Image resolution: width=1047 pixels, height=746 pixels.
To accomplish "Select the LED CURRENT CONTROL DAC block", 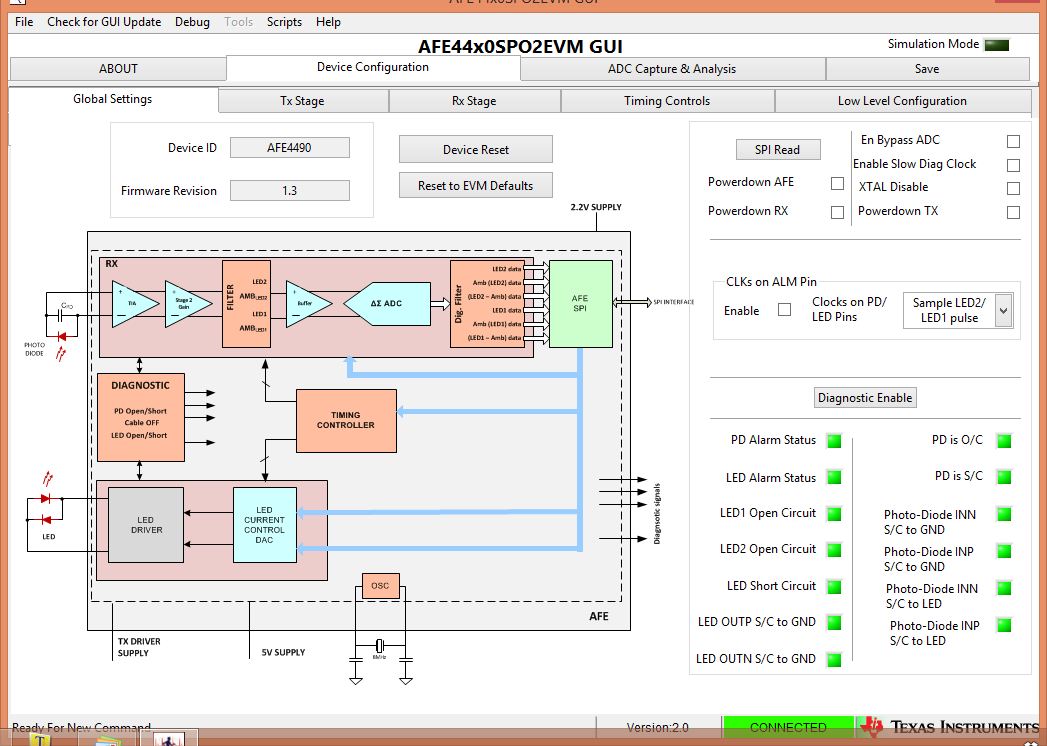I will 264,525.
